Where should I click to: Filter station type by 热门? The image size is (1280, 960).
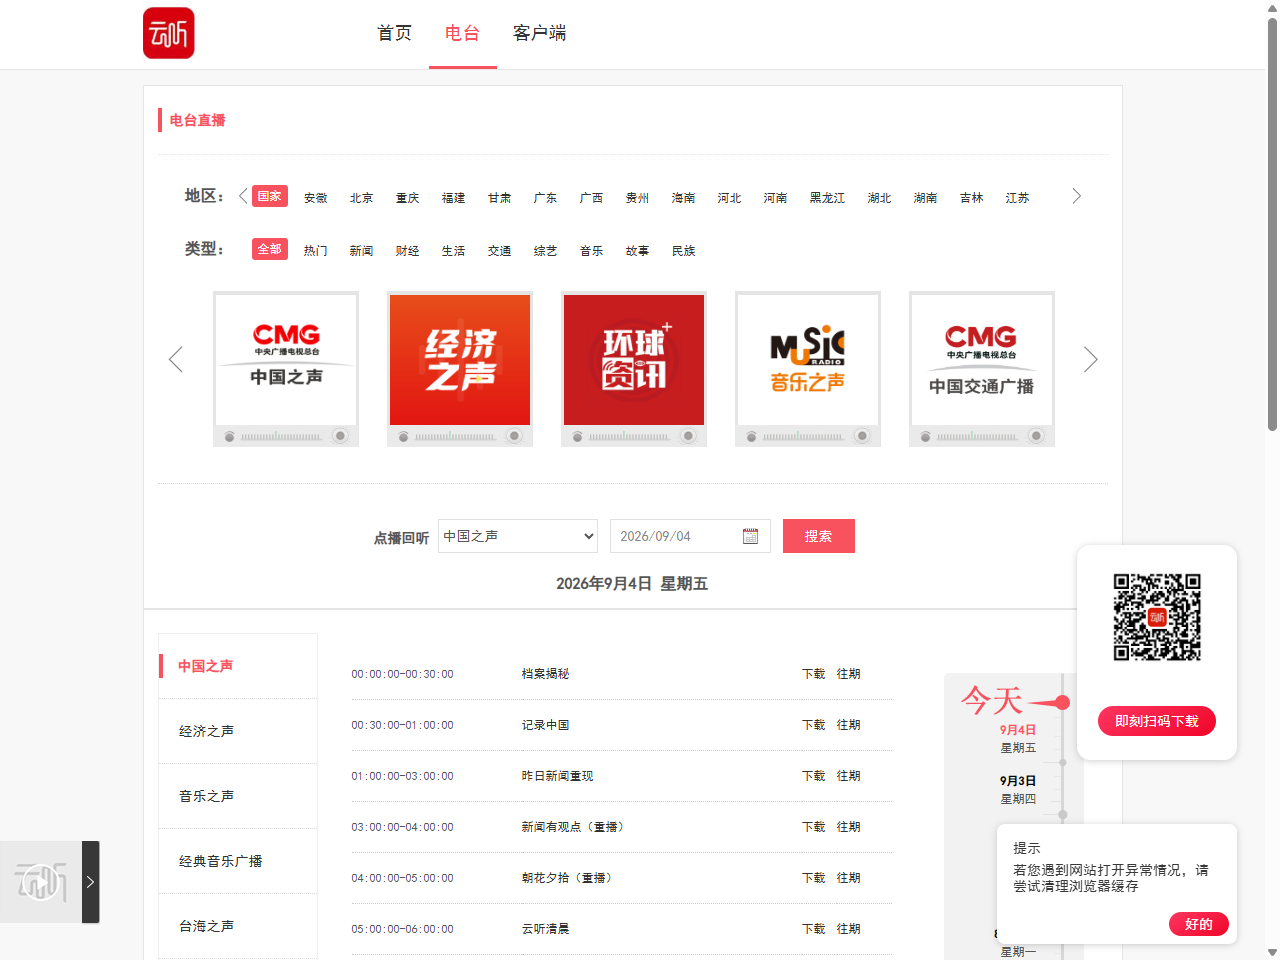tap(316, 251)
